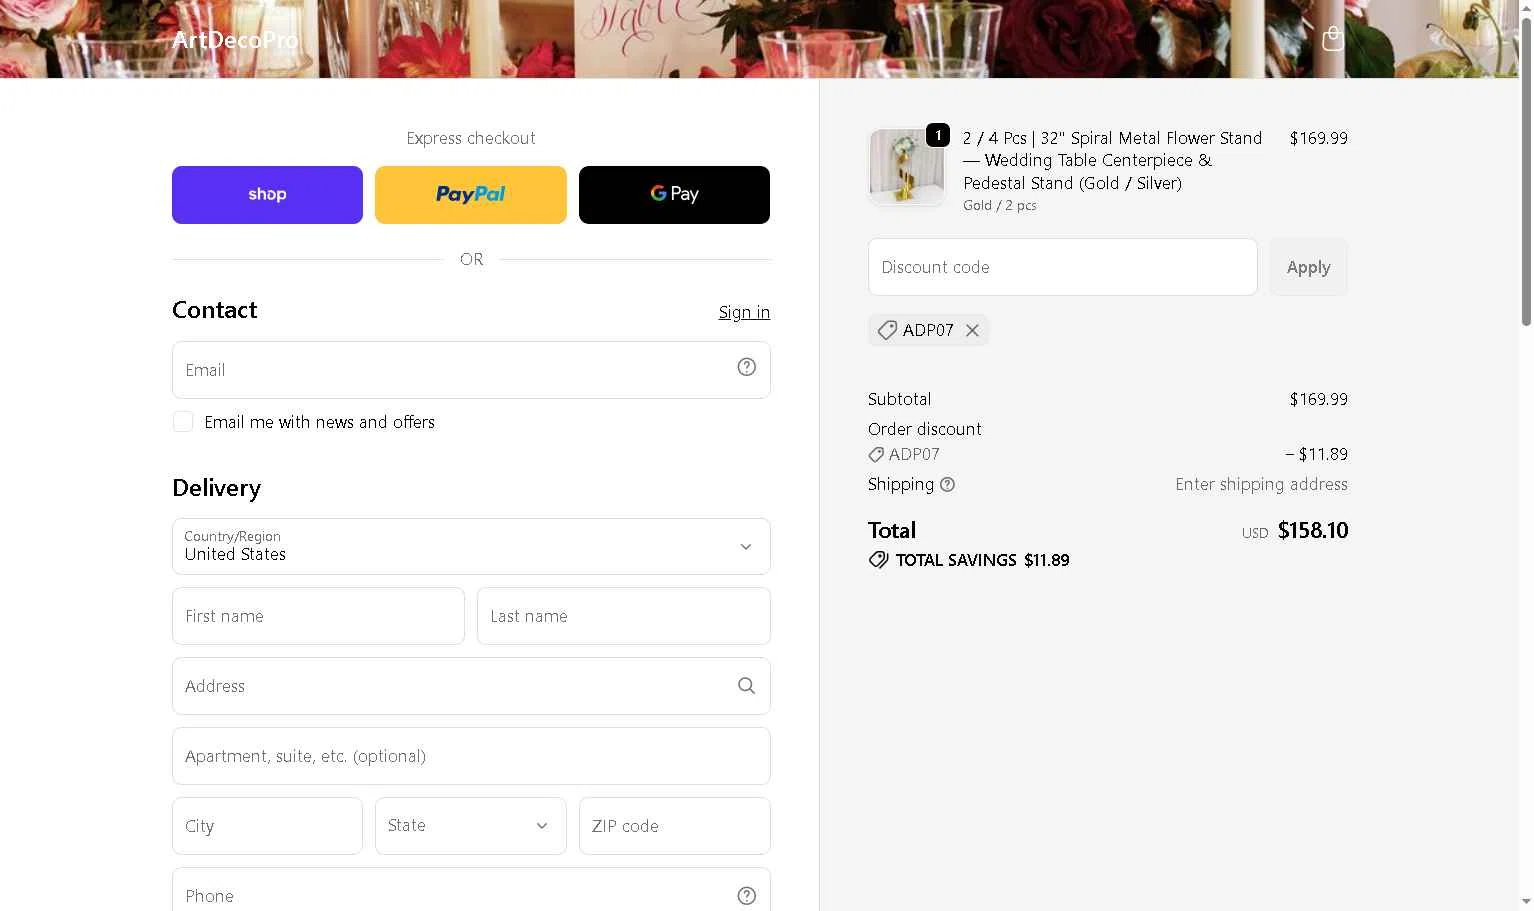The width and height of the screenshot is (1534, 911).
Task: Select Google Pay express checkout
Action: tap(674, 195)
